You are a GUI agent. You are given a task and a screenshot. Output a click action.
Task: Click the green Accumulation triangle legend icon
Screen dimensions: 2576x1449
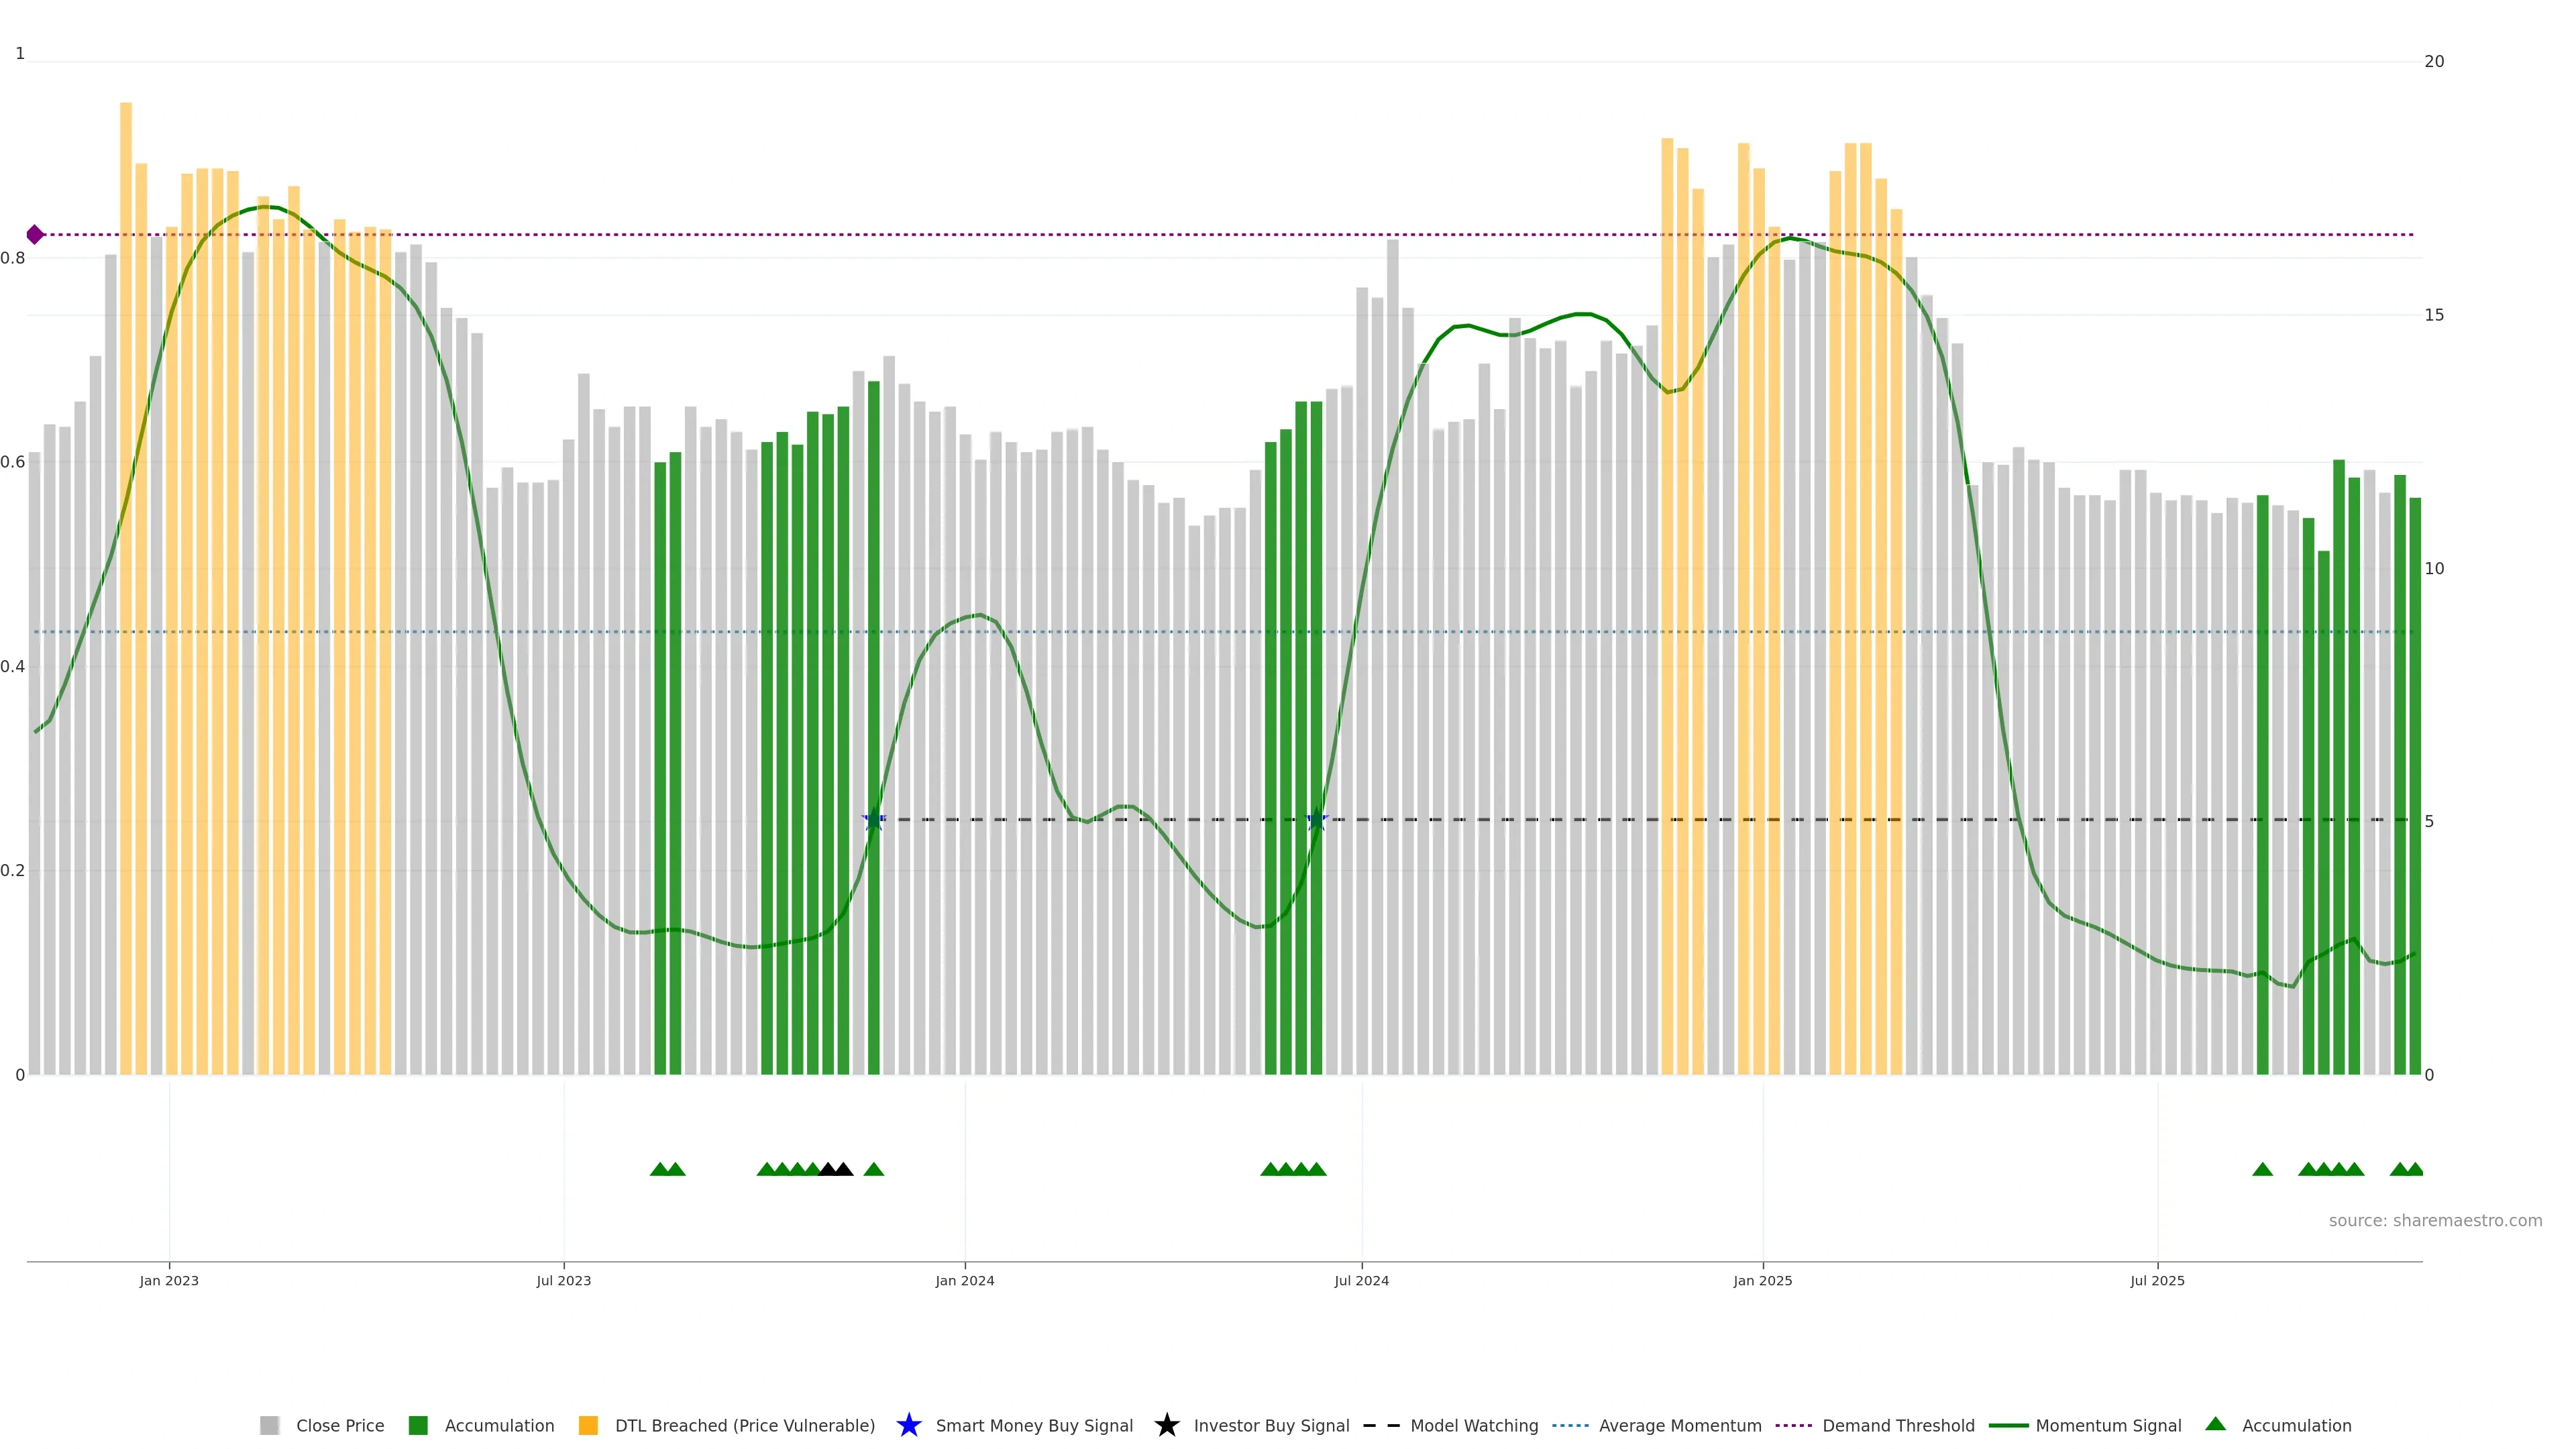2215,1424
